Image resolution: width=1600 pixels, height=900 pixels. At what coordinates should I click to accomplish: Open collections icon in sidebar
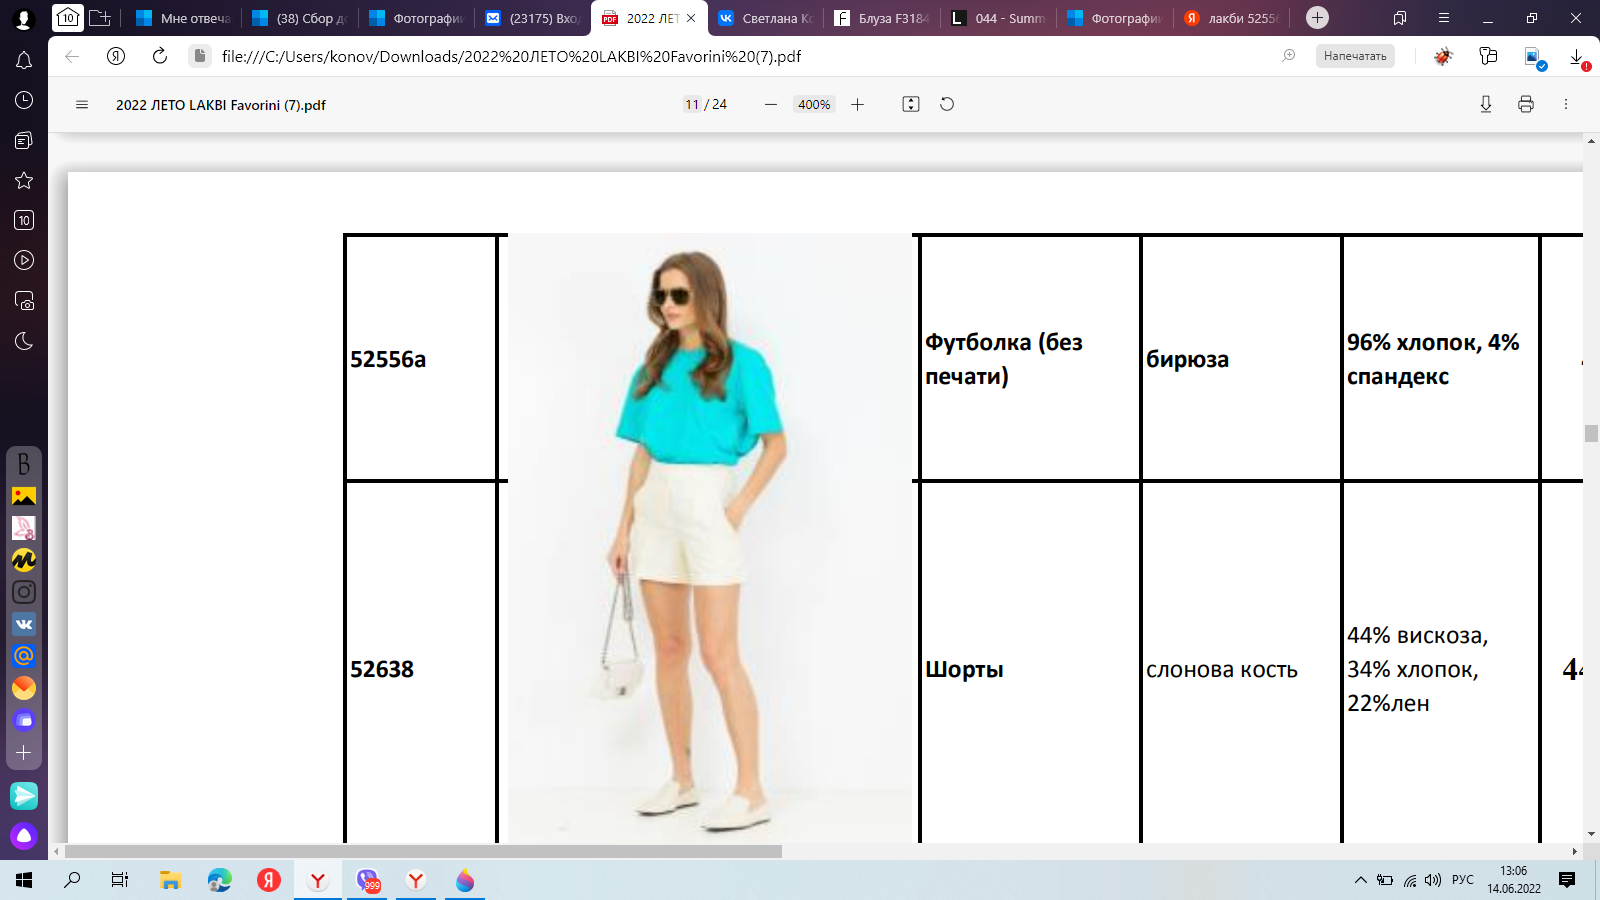click(24, 140)
